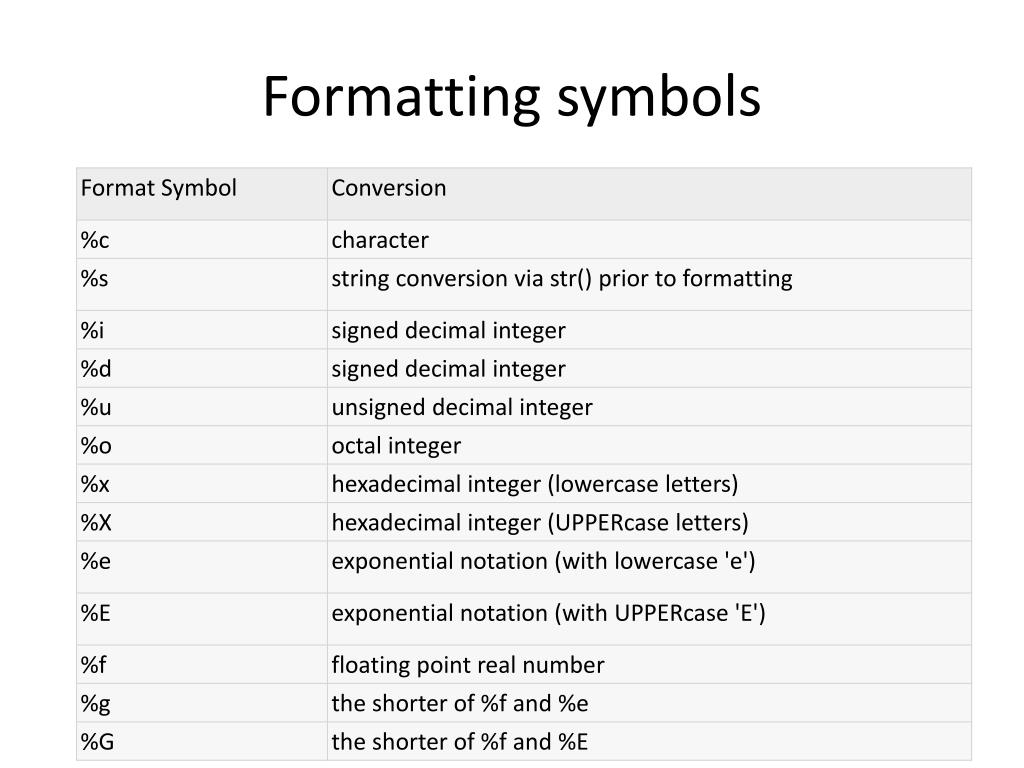Click the 'character' conversion cell
The image size is (1024, 768).
649,240
